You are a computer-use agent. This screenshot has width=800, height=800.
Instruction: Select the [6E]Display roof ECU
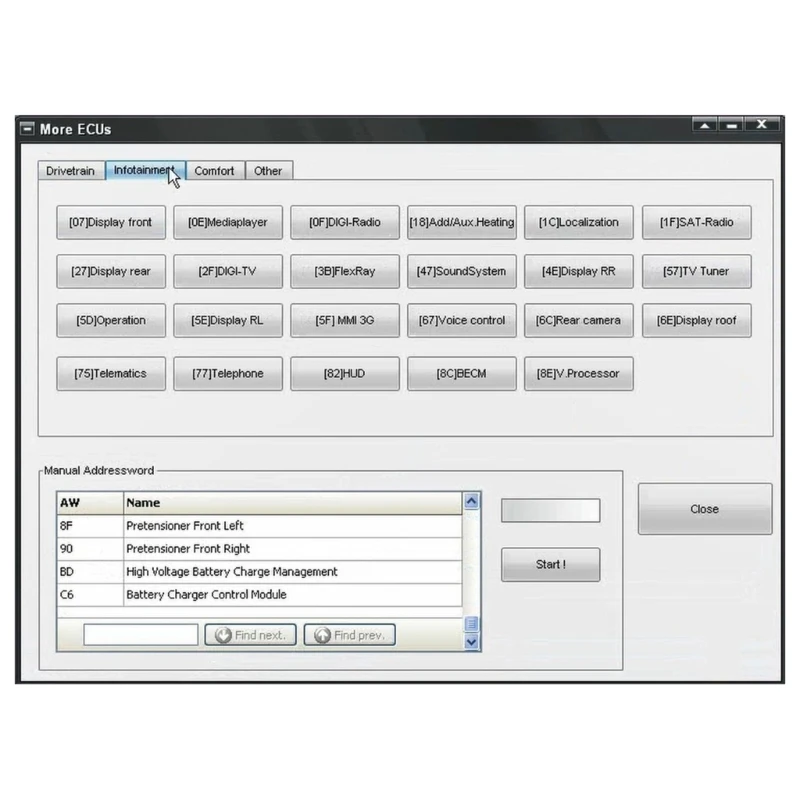click(696, 320)
